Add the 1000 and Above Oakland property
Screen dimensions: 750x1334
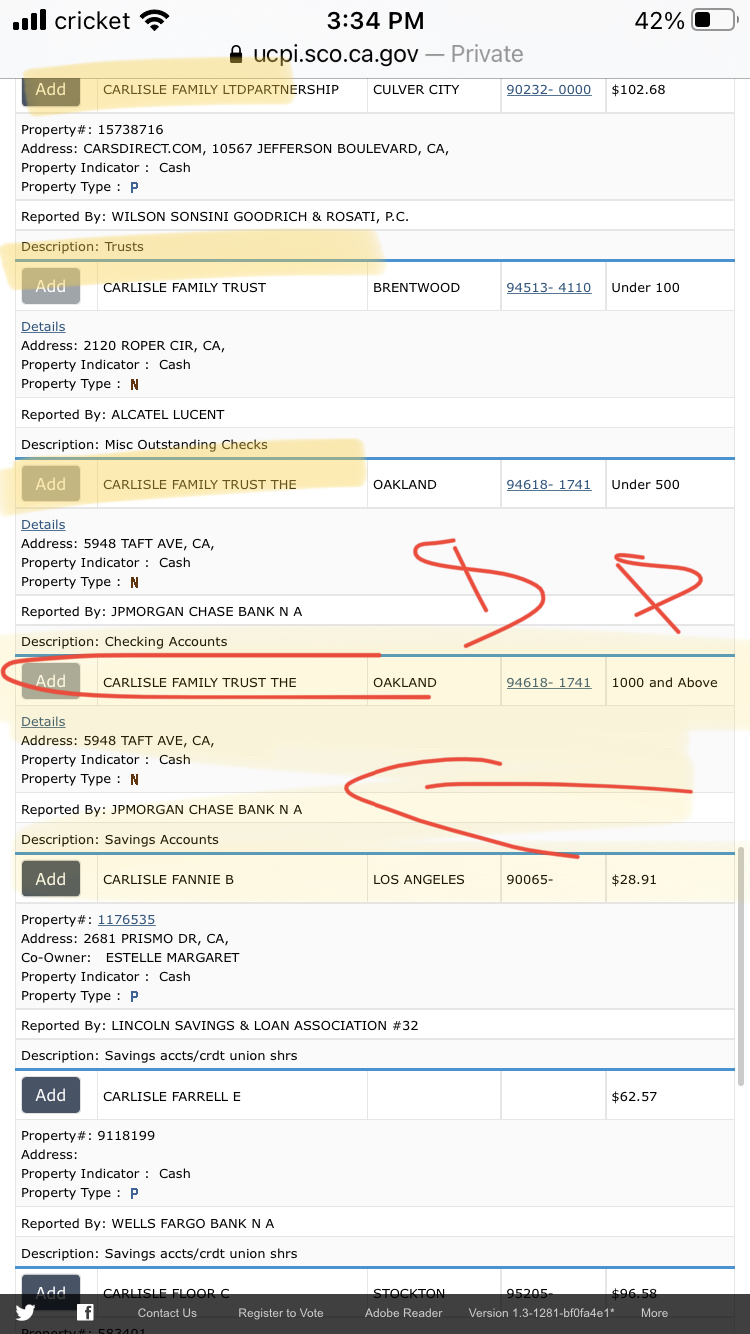point(51,681)
